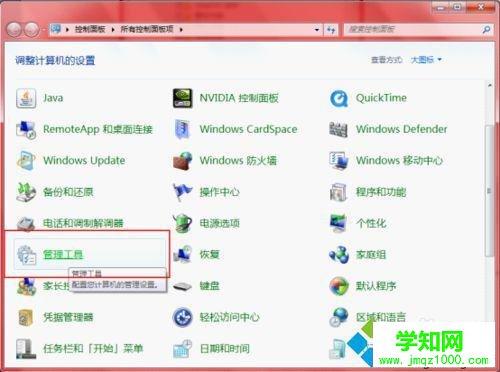Open 任务栏和「开始」菜单 icon
The height and width of the screenshot is (372, 500).
(26, 349)
